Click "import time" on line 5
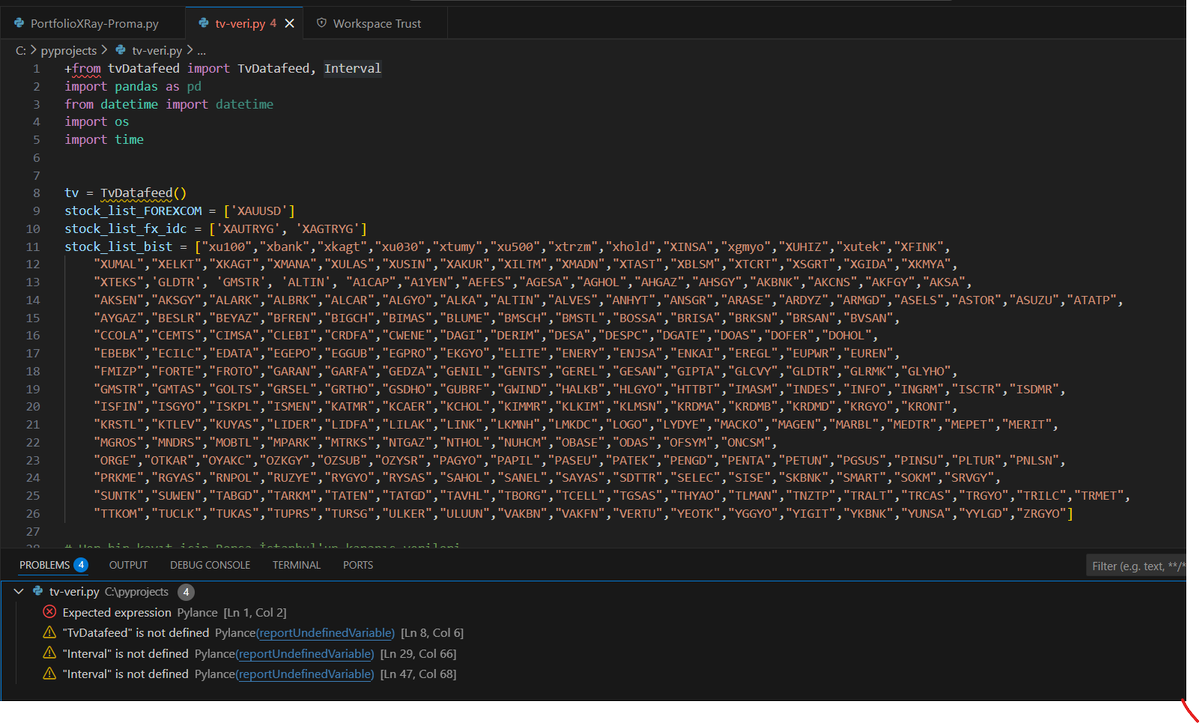This screenshot has height=723, width=1200. (104, 140)
